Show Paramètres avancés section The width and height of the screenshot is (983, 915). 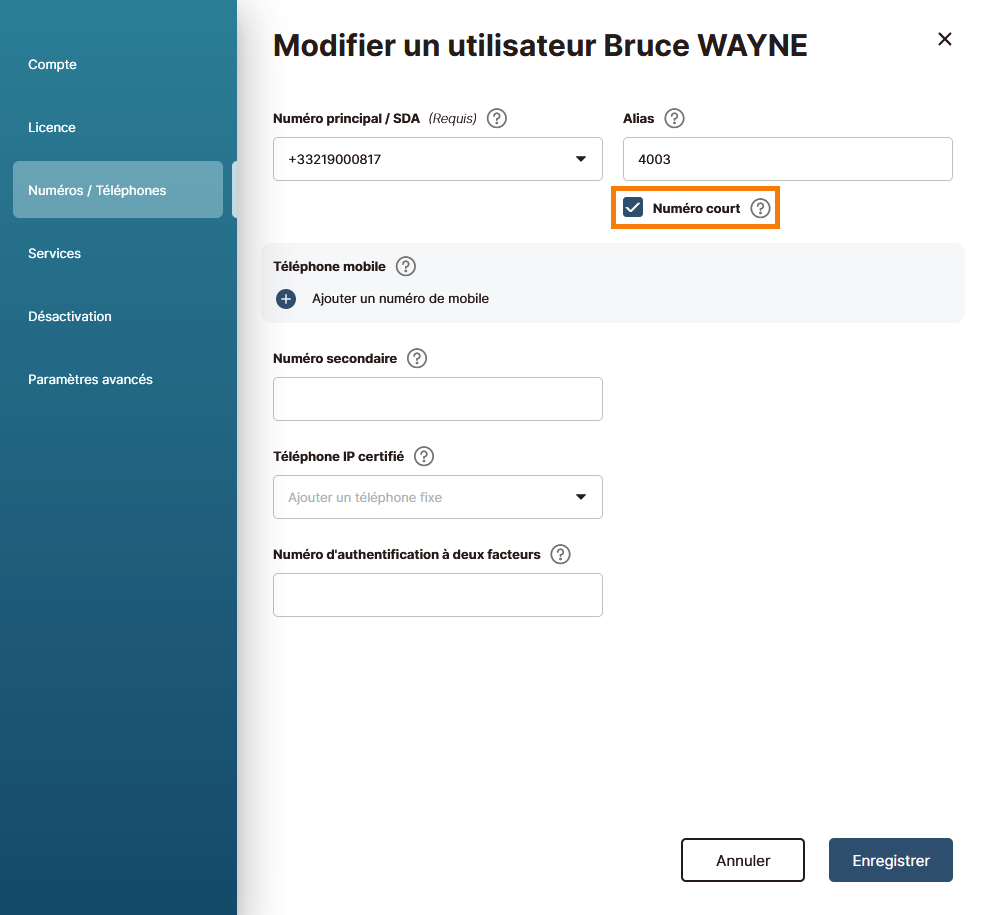coord(90,379)
